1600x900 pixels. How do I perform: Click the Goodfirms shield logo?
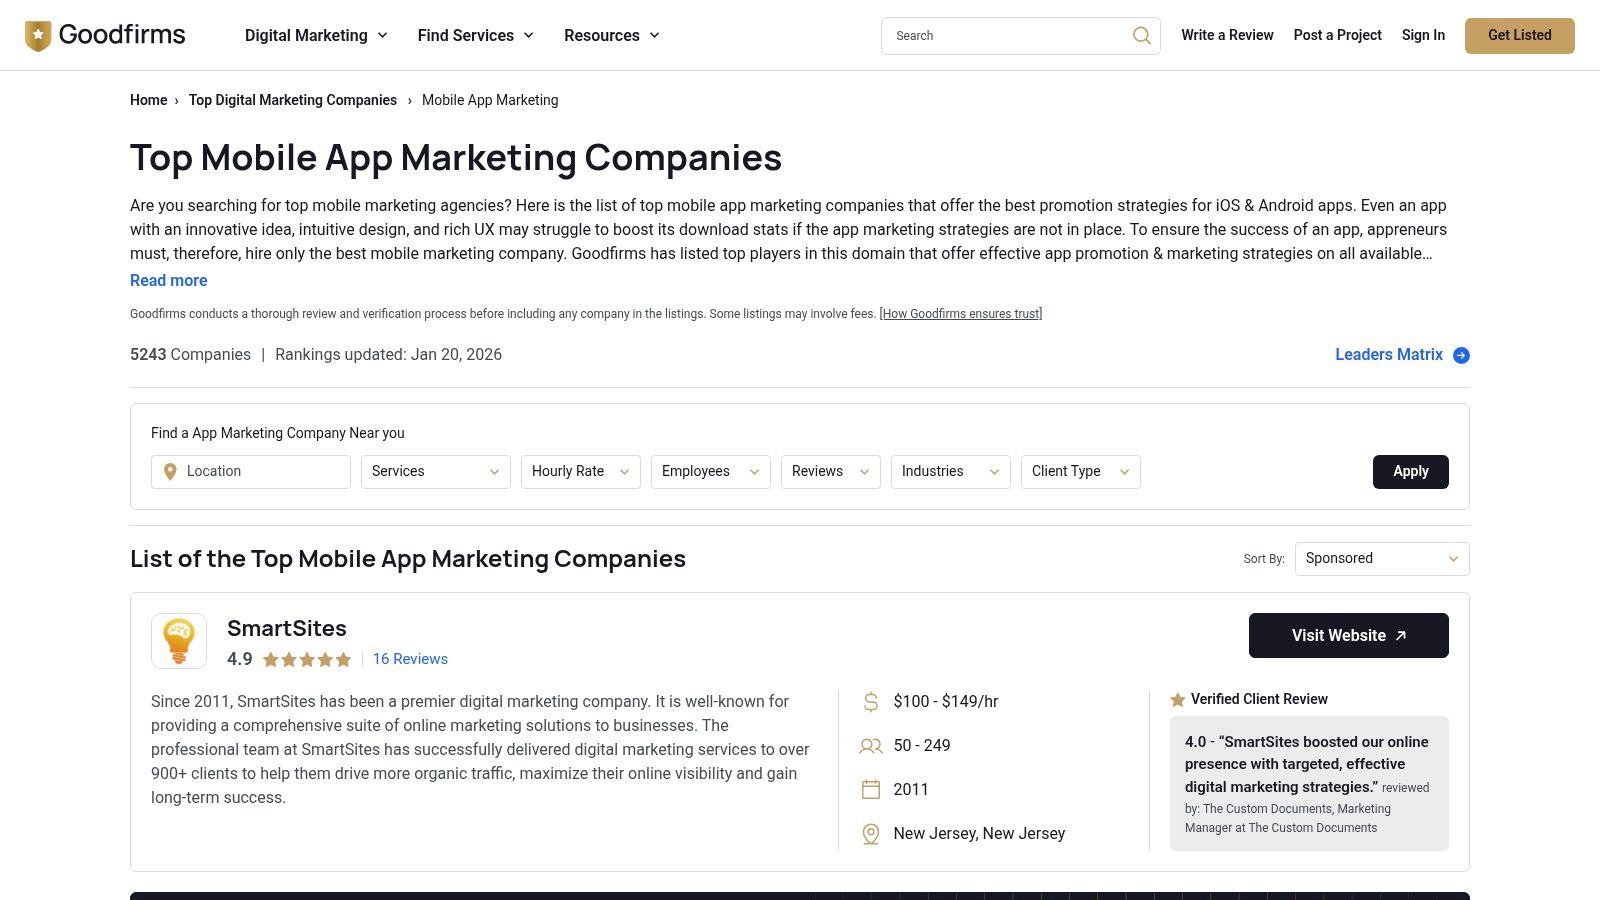click(38, 36)
